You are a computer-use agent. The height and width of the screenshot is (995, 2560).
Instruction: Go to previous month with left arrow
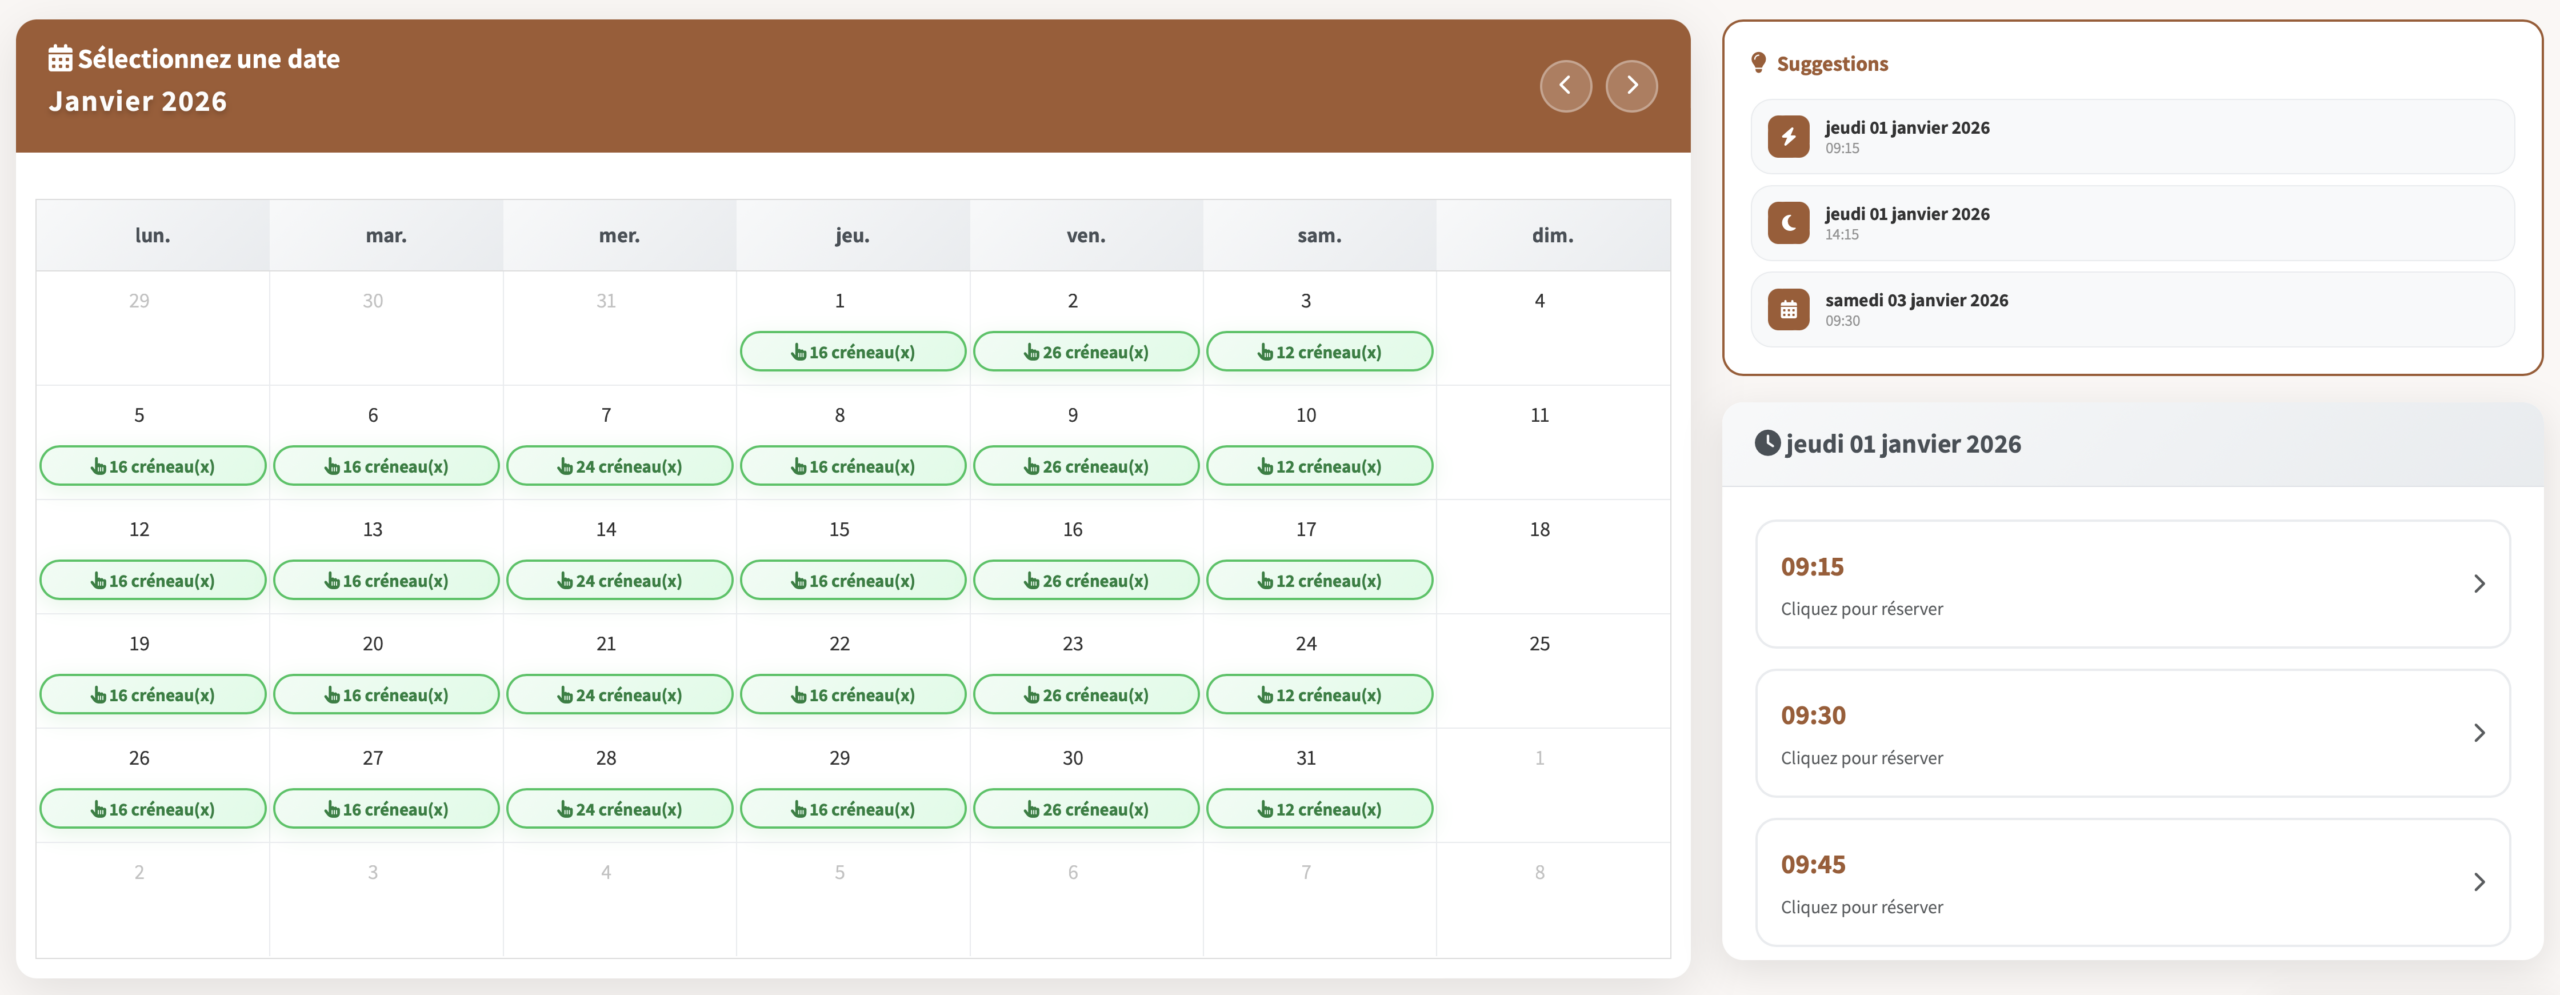(1565, 86)
